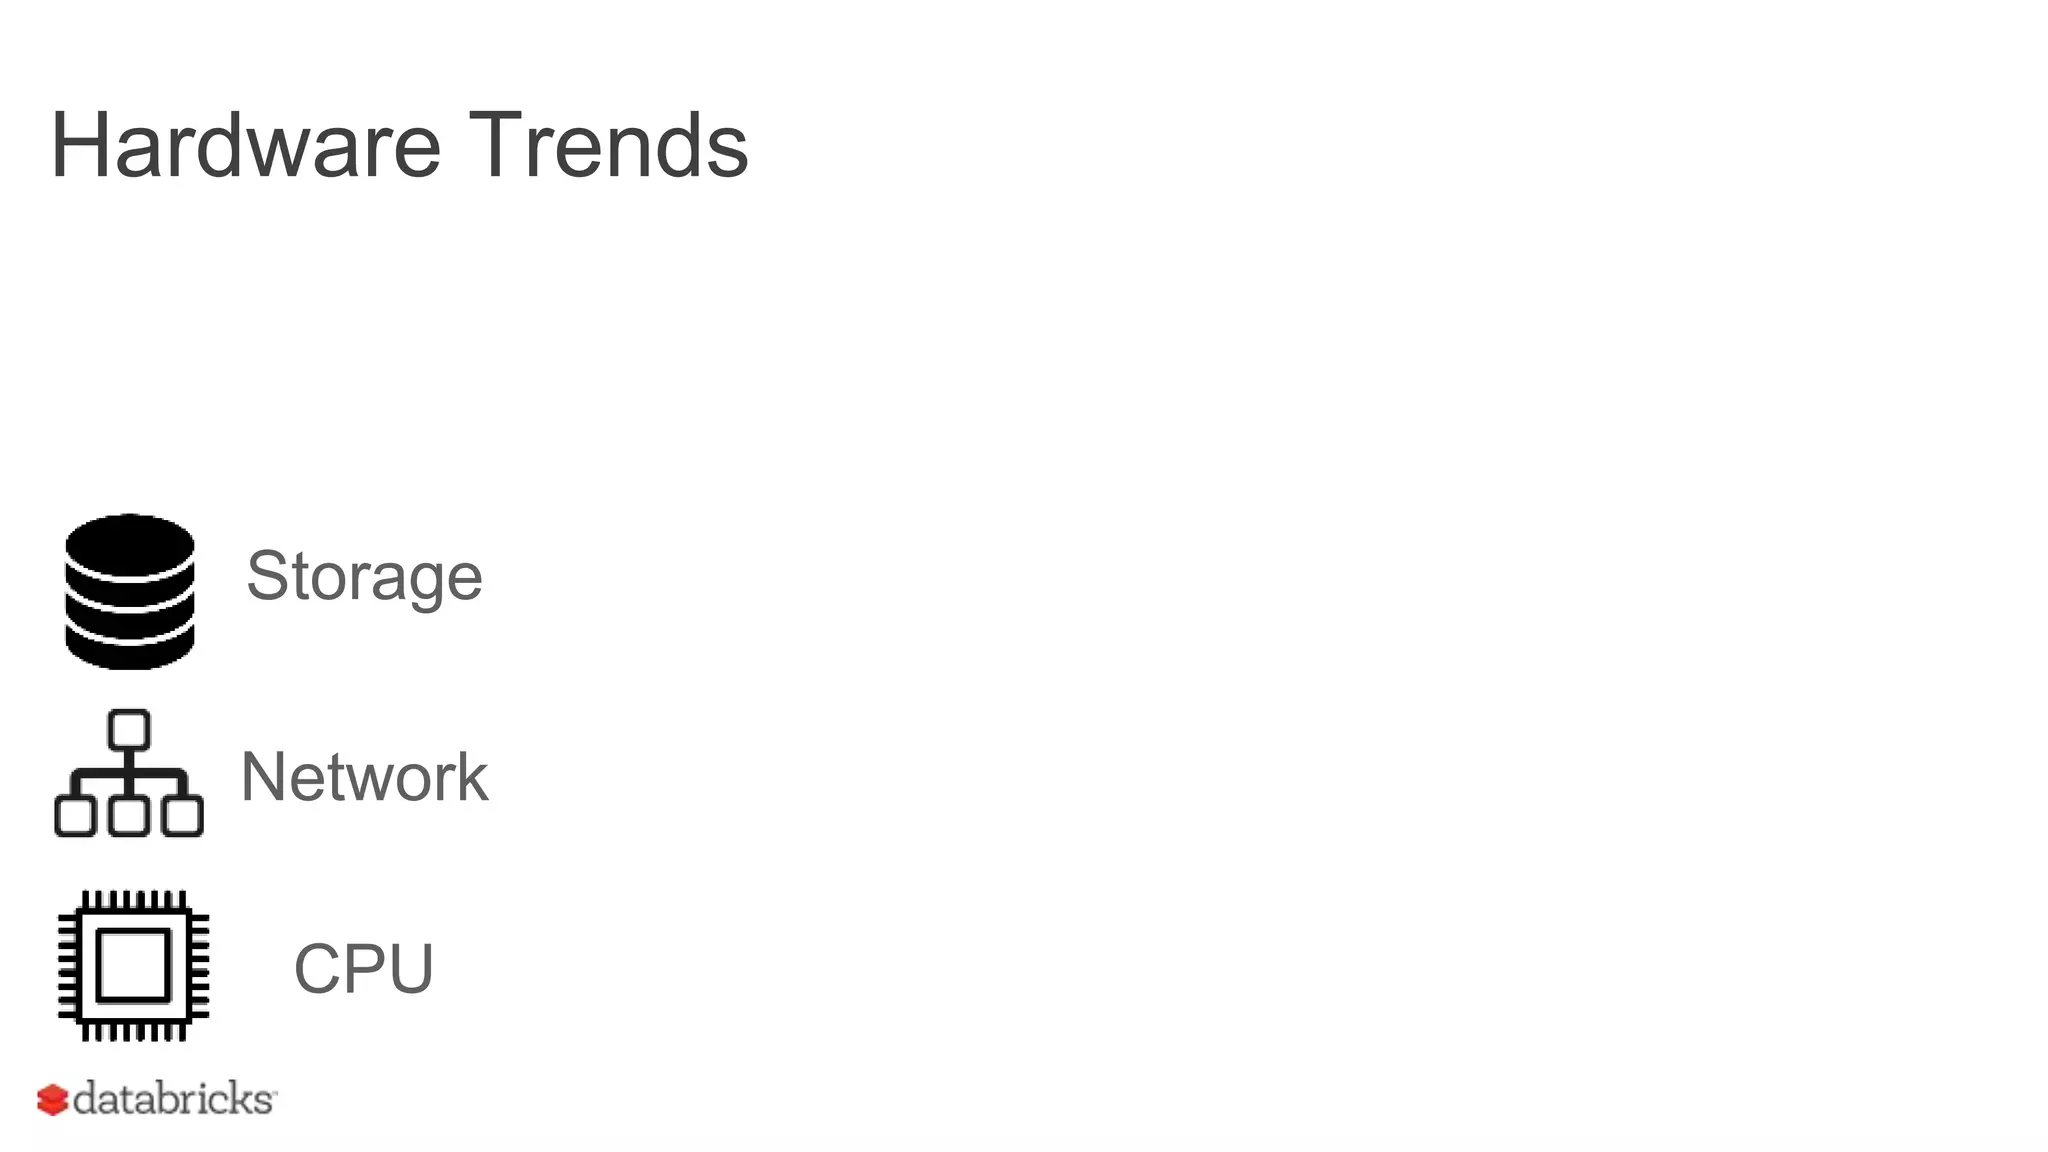Click the word Trends in the title

[x=608, y=146]
